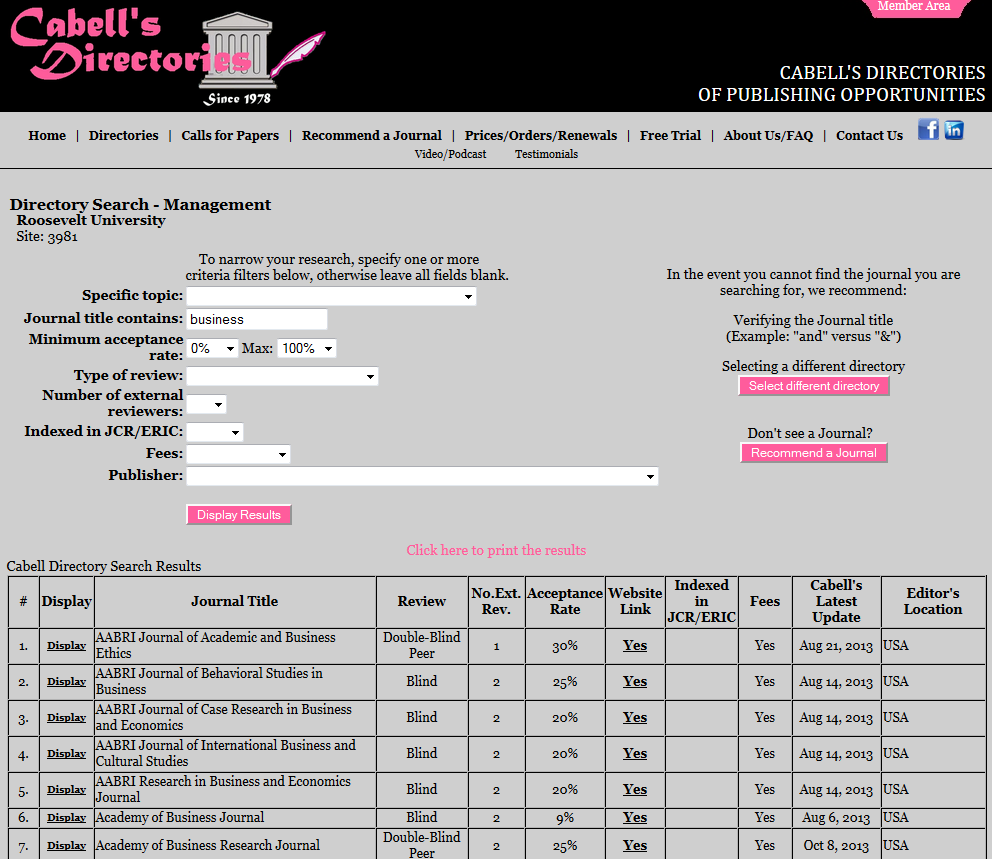The height and width of the screenshot is (859, 992).
Task: Display AABRI Journal of International Business row
Action: coord(66,754)
